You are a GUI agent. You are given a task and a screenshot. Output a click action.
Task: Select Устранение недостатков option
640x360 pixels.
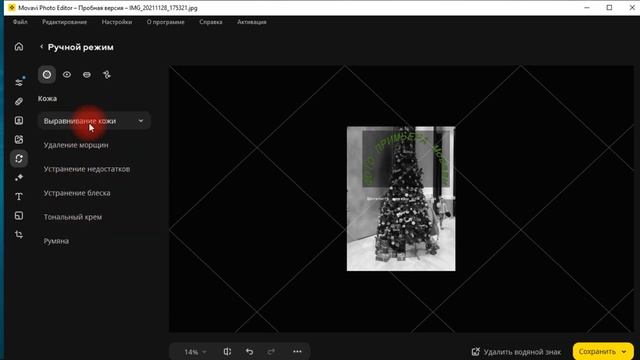[87, 169]
